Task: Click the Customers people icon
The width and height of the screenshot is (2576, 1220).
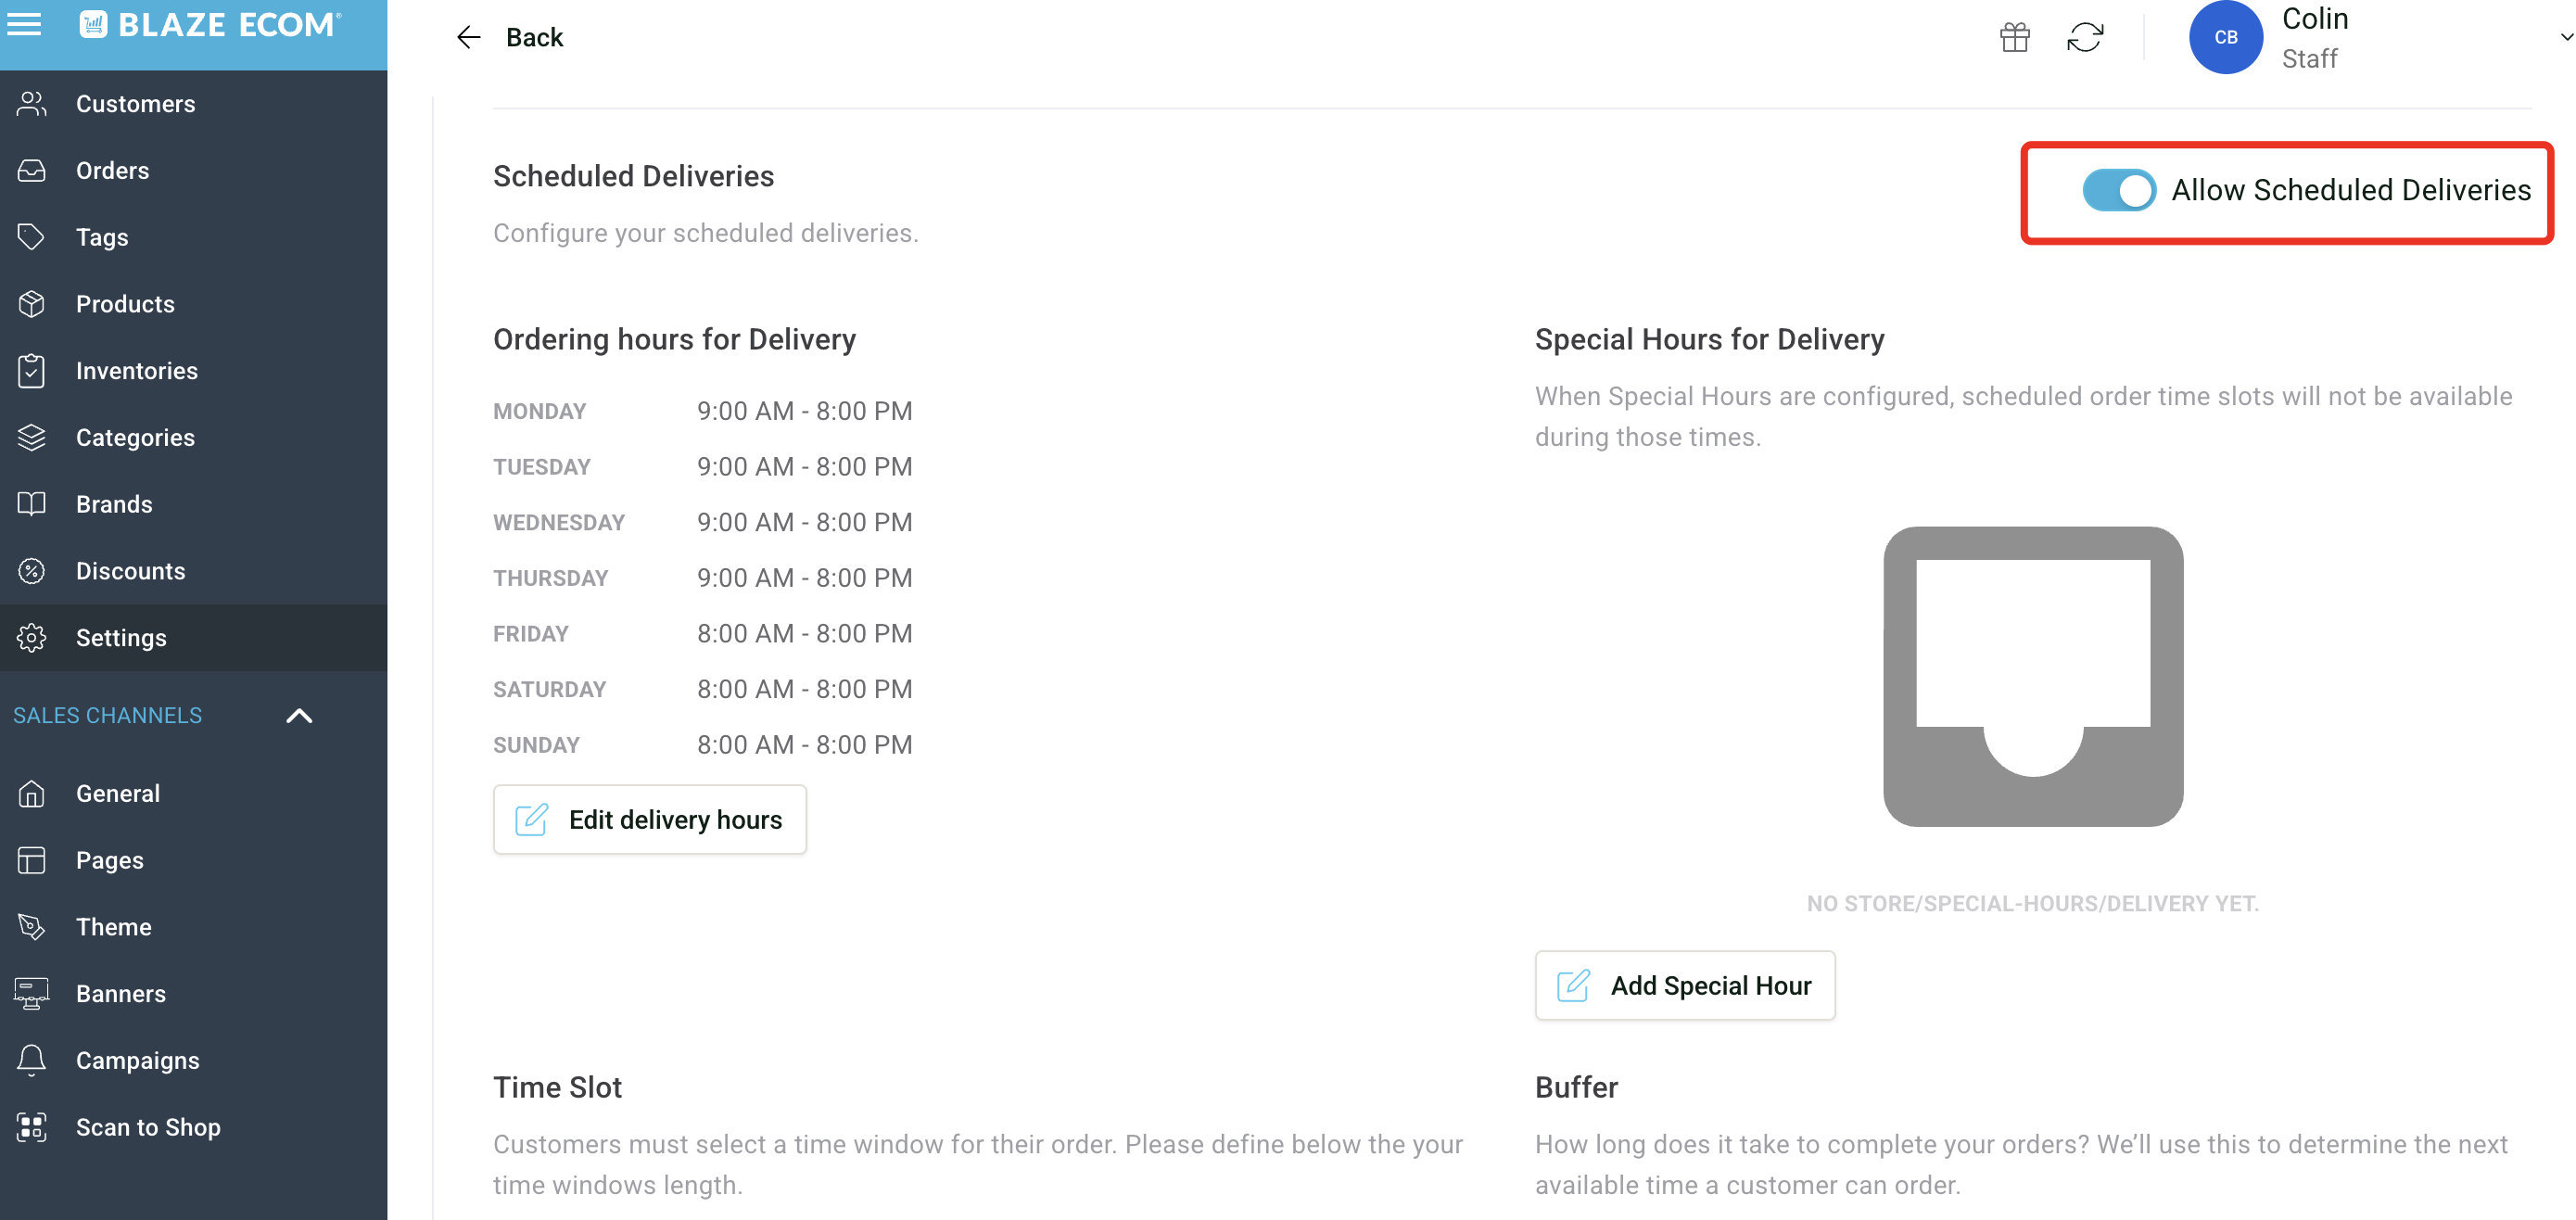Action: (32, 103)
